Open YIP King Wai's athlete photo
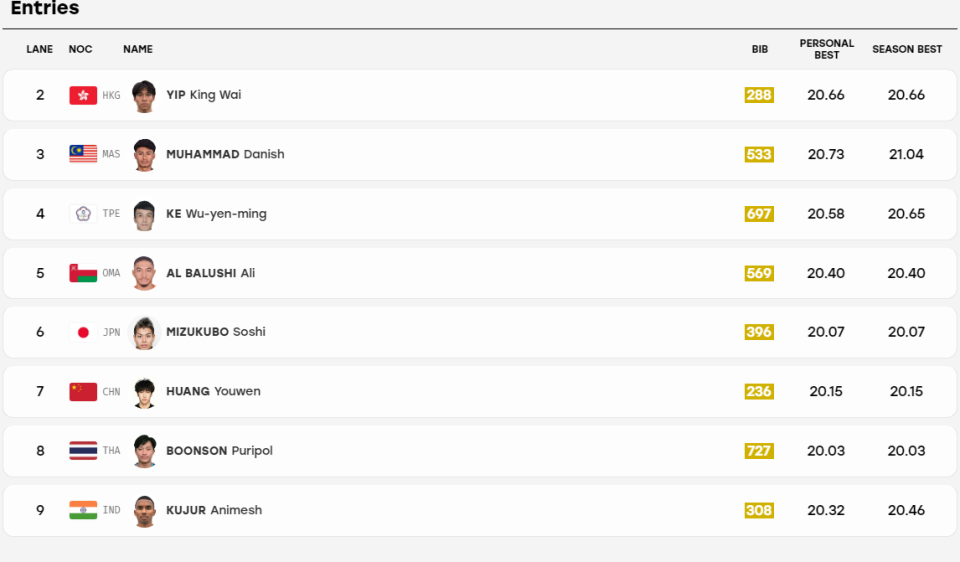 pyautogui.click(x=144, y=96)
